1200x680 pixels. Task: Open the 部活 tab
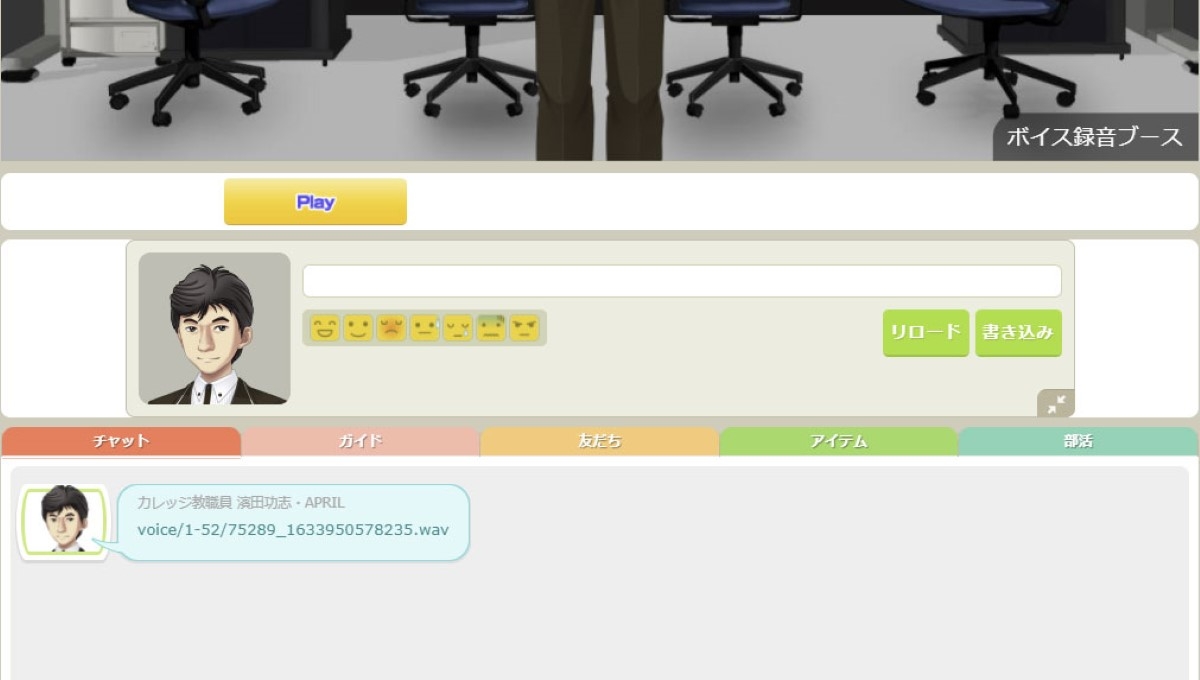pyautogui.click(x=1077, y=442)
